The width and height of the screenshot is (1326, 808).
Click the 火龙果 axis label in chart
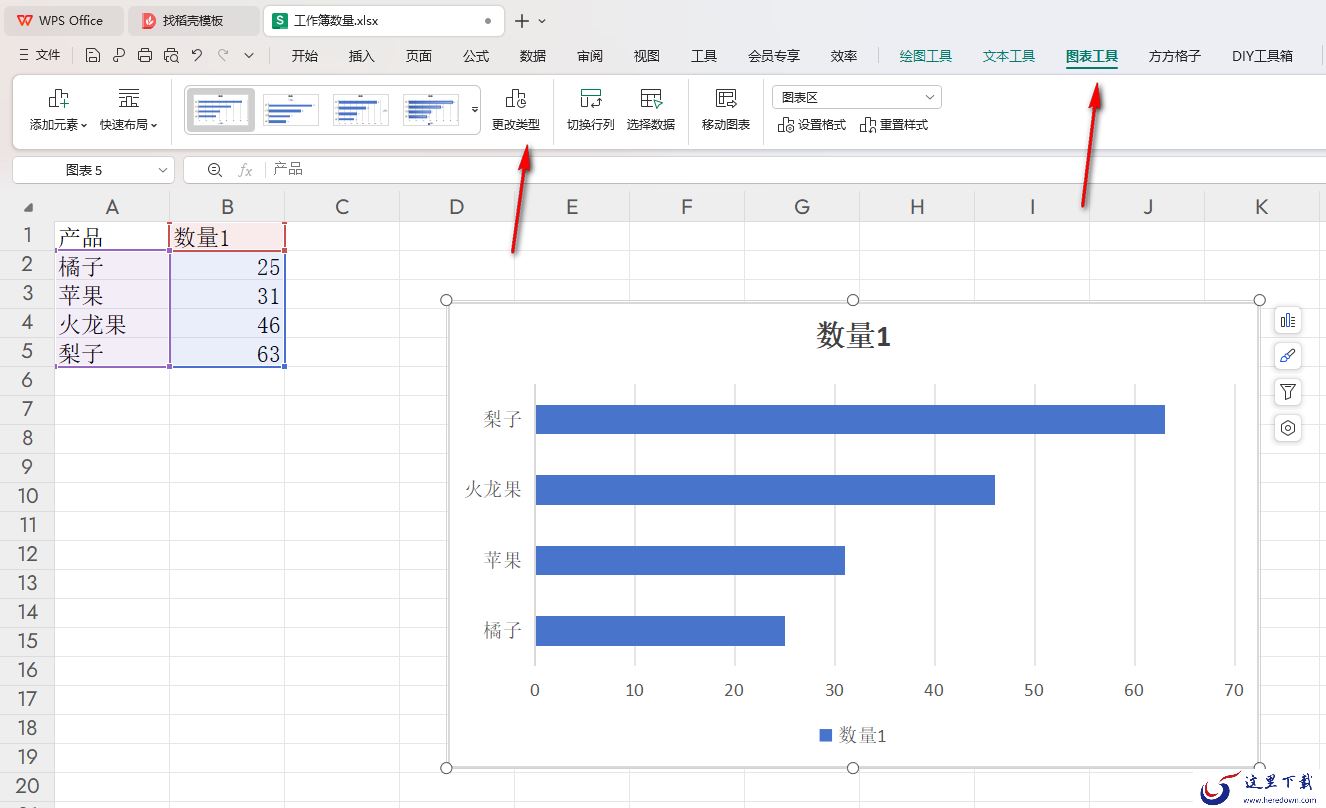[493, 490]
